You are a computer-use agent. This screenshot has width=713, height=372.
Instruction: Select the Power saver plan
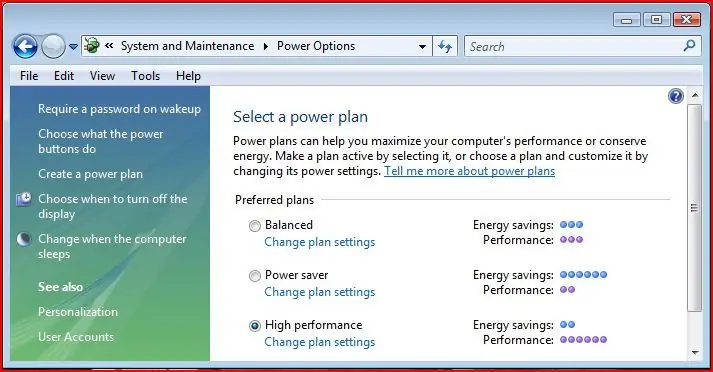pyautogui.click(x=255, y=276)
